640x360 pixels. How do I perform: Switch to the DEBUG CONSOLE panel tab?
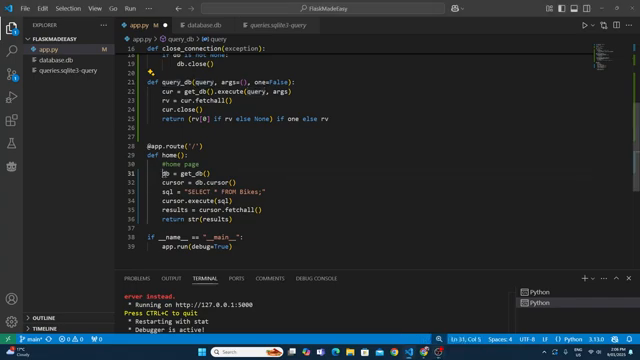point(316,278)
